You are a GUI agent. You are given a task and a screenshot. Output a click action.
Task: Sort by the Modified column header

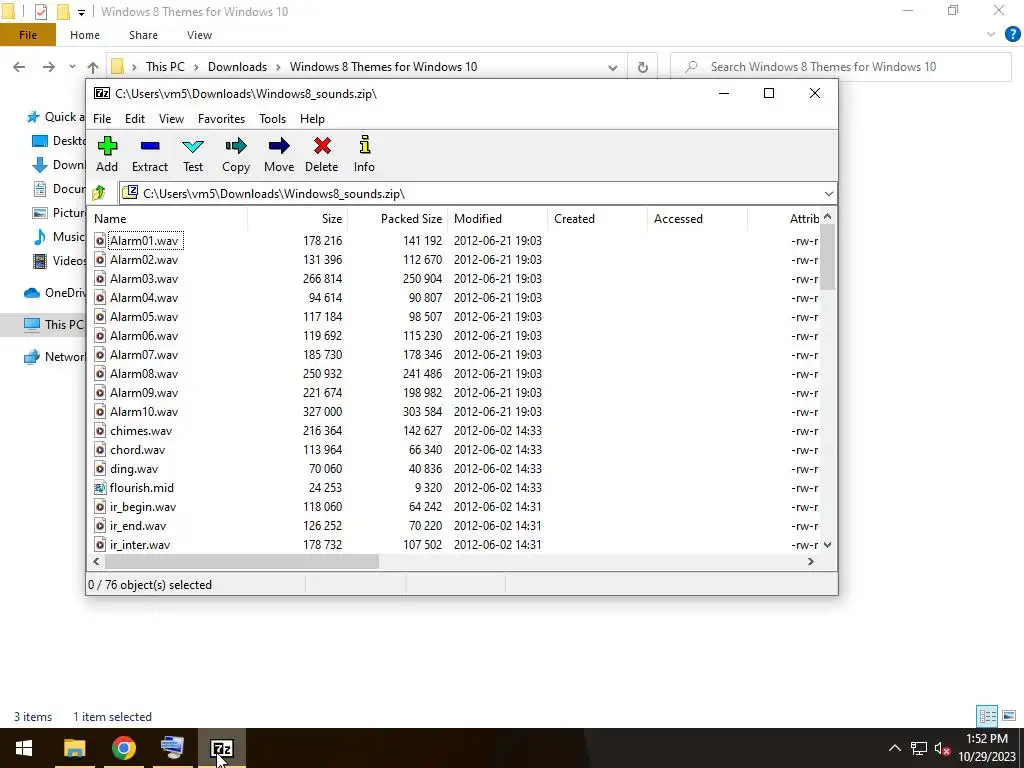tap(498, 219)
